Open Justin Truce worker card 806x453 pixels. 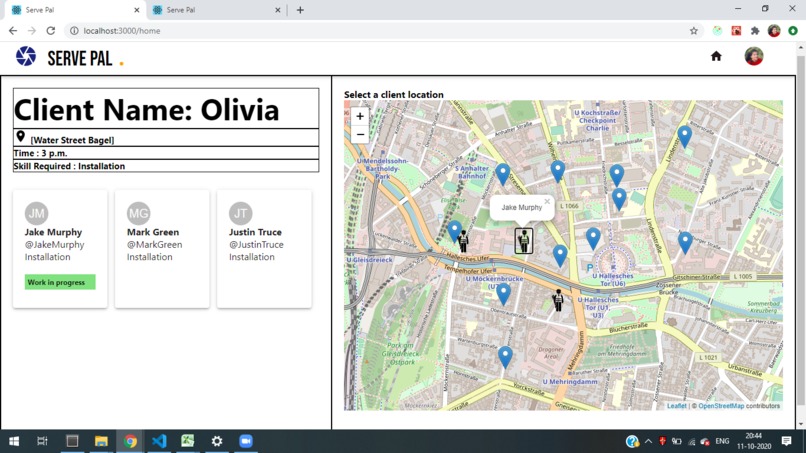pyautogui.click(x=264, y=249)
